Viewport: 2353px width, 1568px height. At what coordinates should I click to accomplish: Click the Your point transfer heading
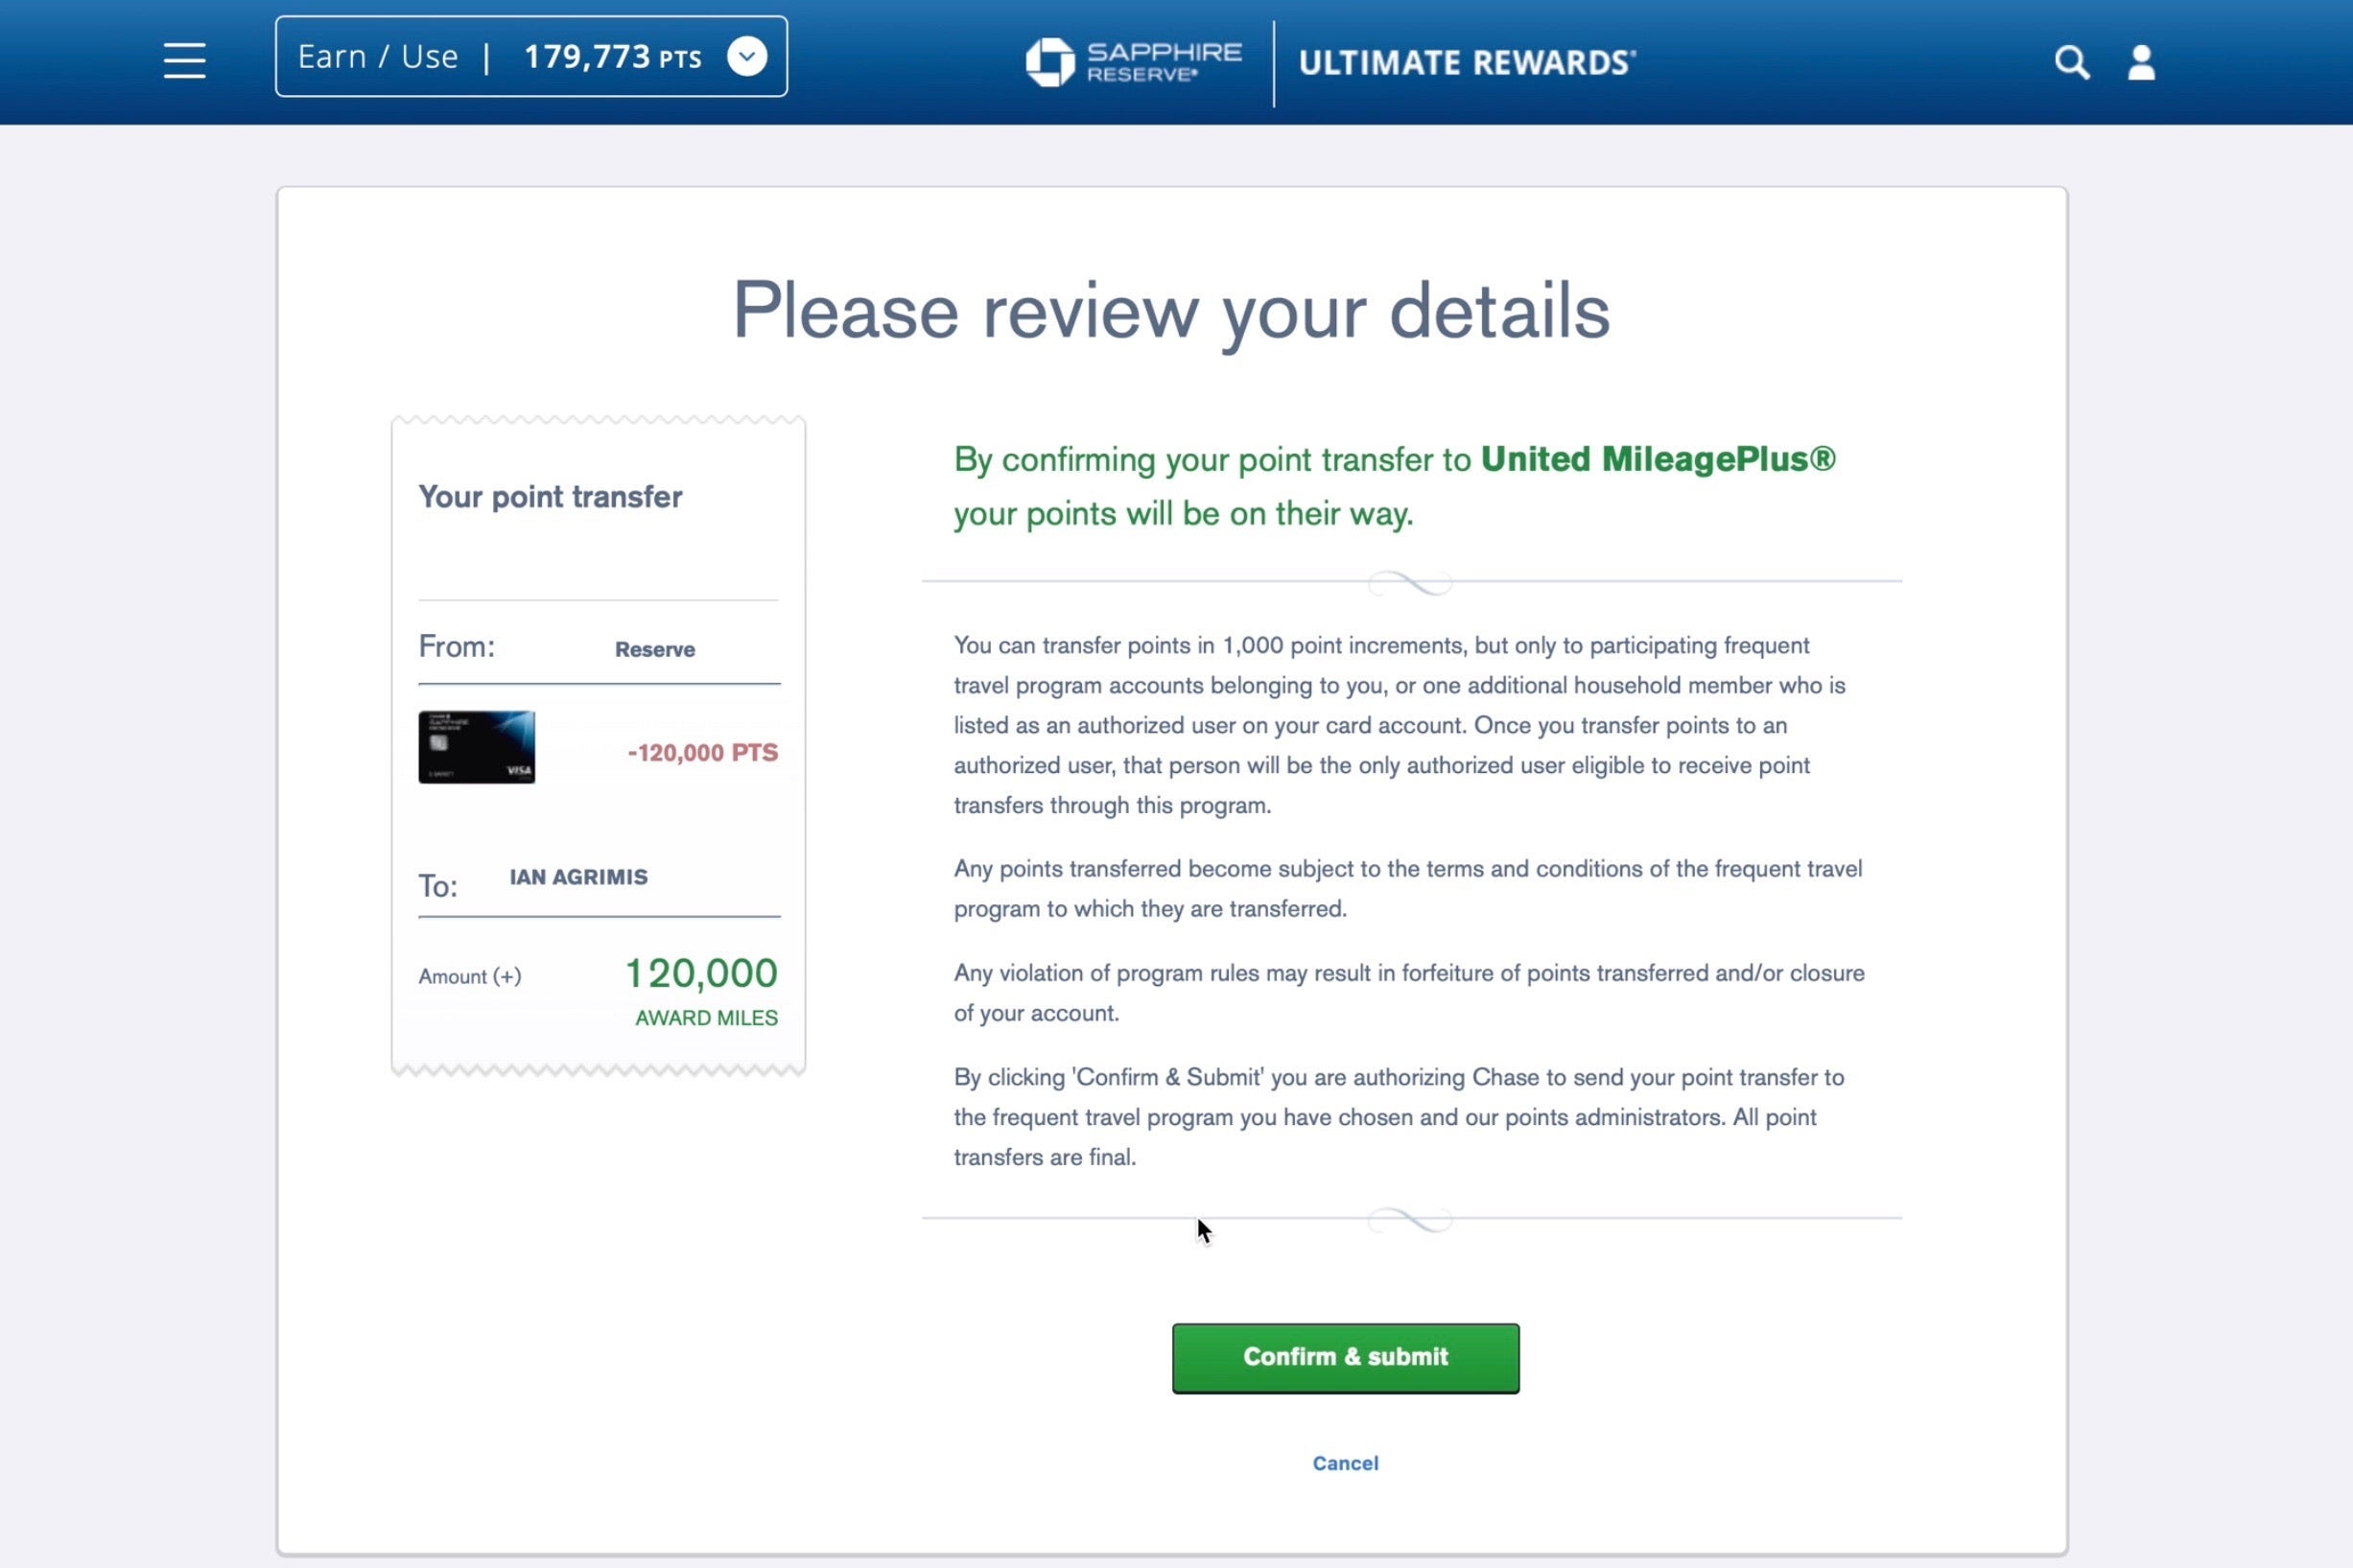[x=550, y=496]
